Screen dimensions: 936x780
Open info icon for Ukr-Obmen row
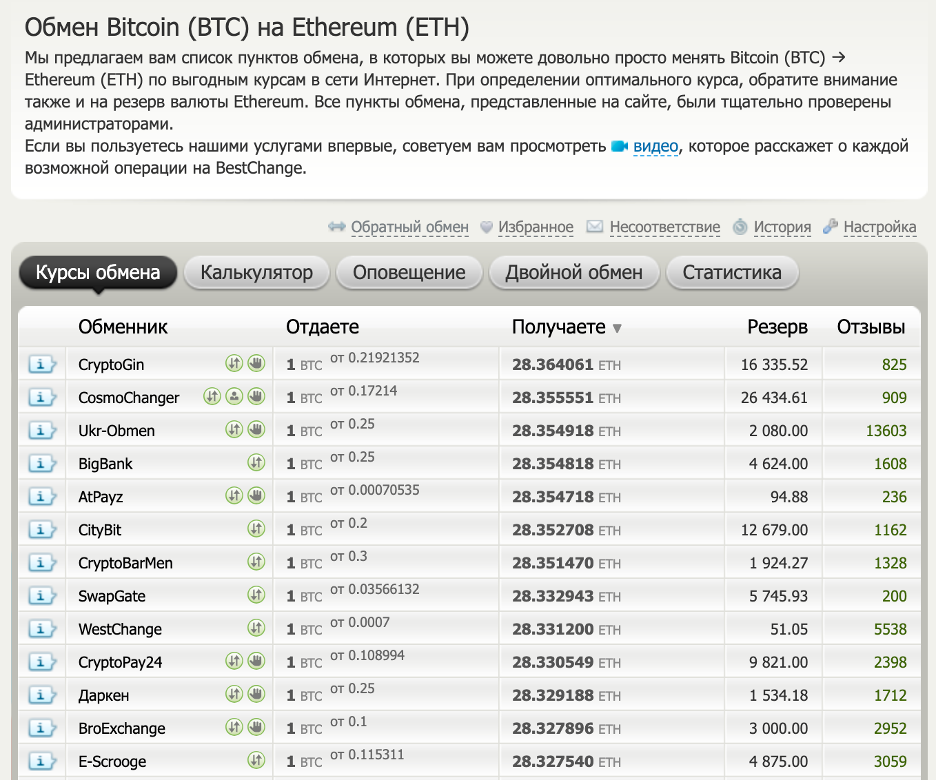tap(42, 430)
